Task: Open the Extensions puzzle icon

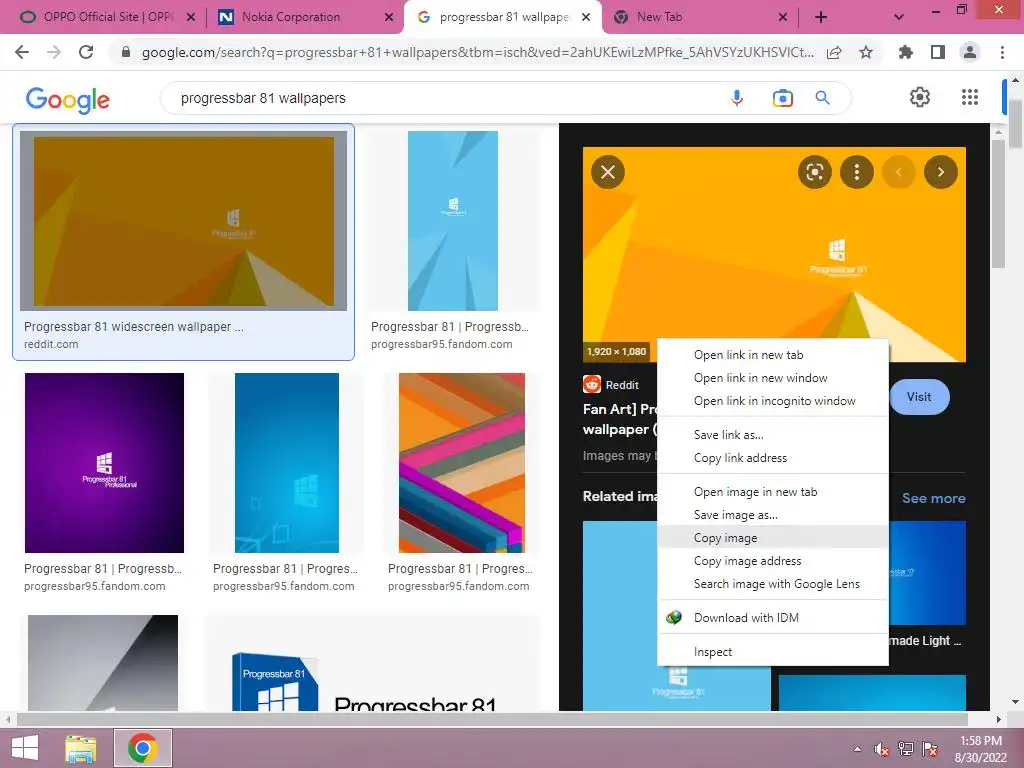Action: coord(906,52)
